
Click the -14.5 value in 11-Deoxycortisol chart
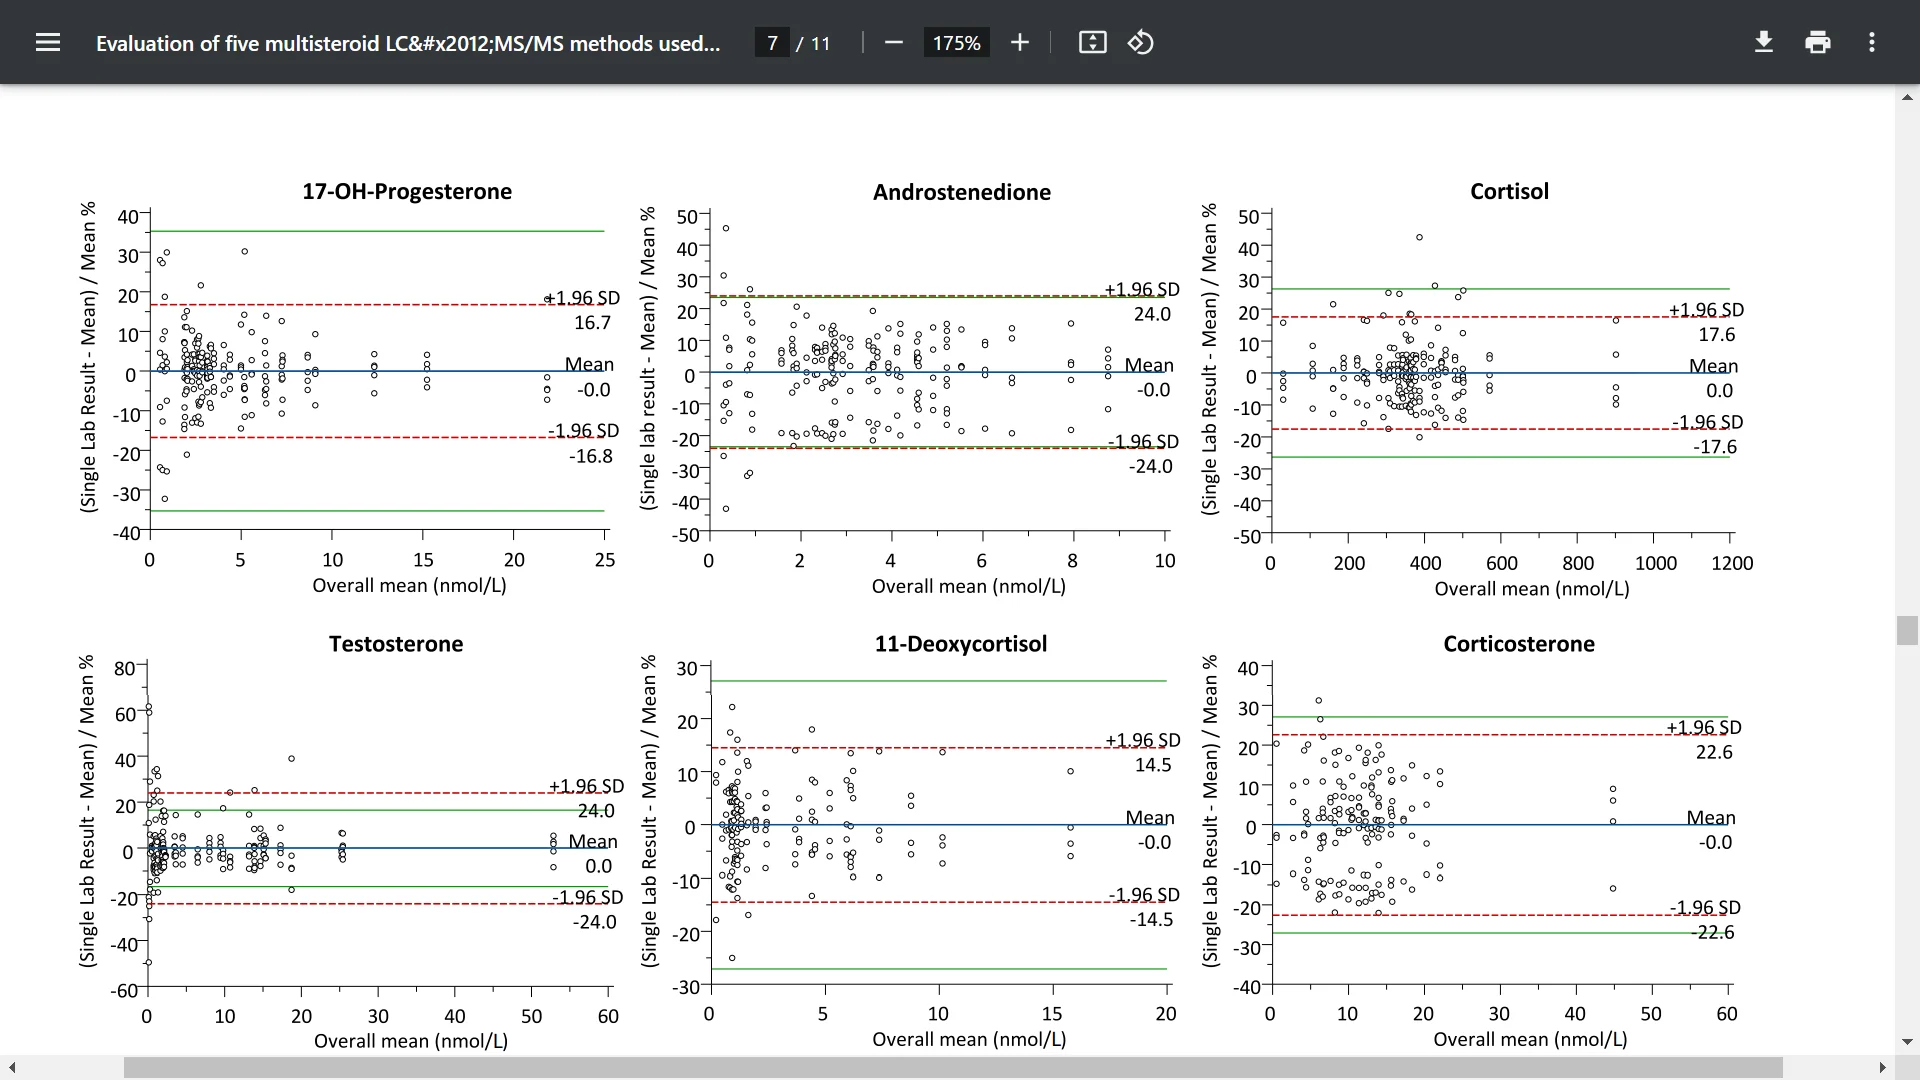(x=1151, y=920)
